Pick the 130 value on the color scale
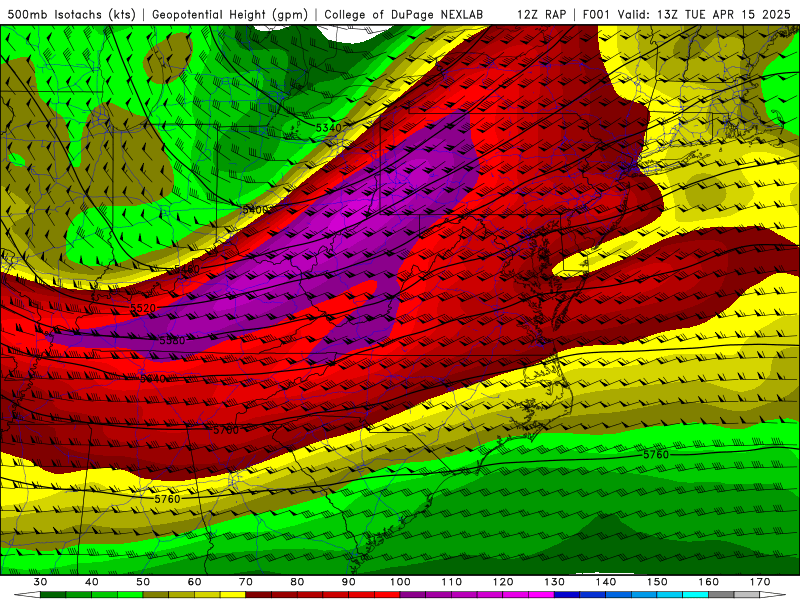 coord(555,582)
